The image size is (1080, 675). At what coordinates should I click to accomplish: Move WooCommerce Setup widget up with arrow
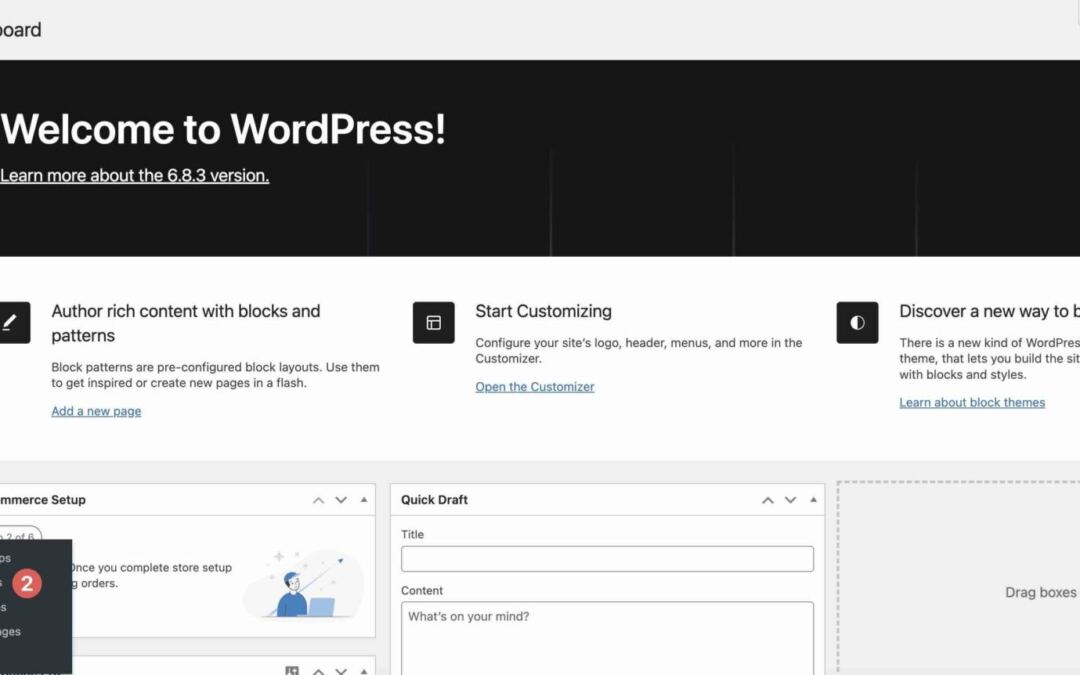click(318, 500)
